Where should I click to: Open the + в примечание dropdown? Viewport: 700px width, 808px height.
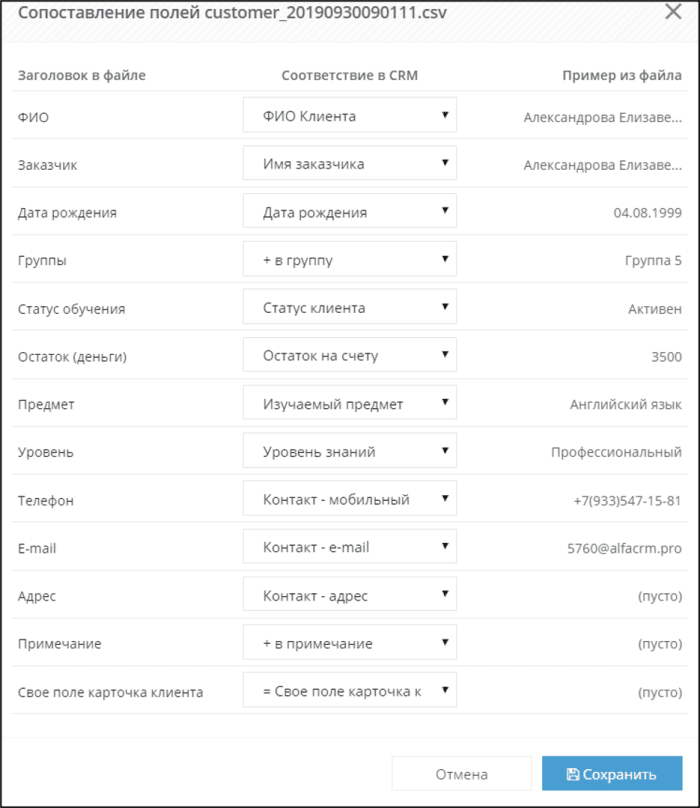(350, 642)
